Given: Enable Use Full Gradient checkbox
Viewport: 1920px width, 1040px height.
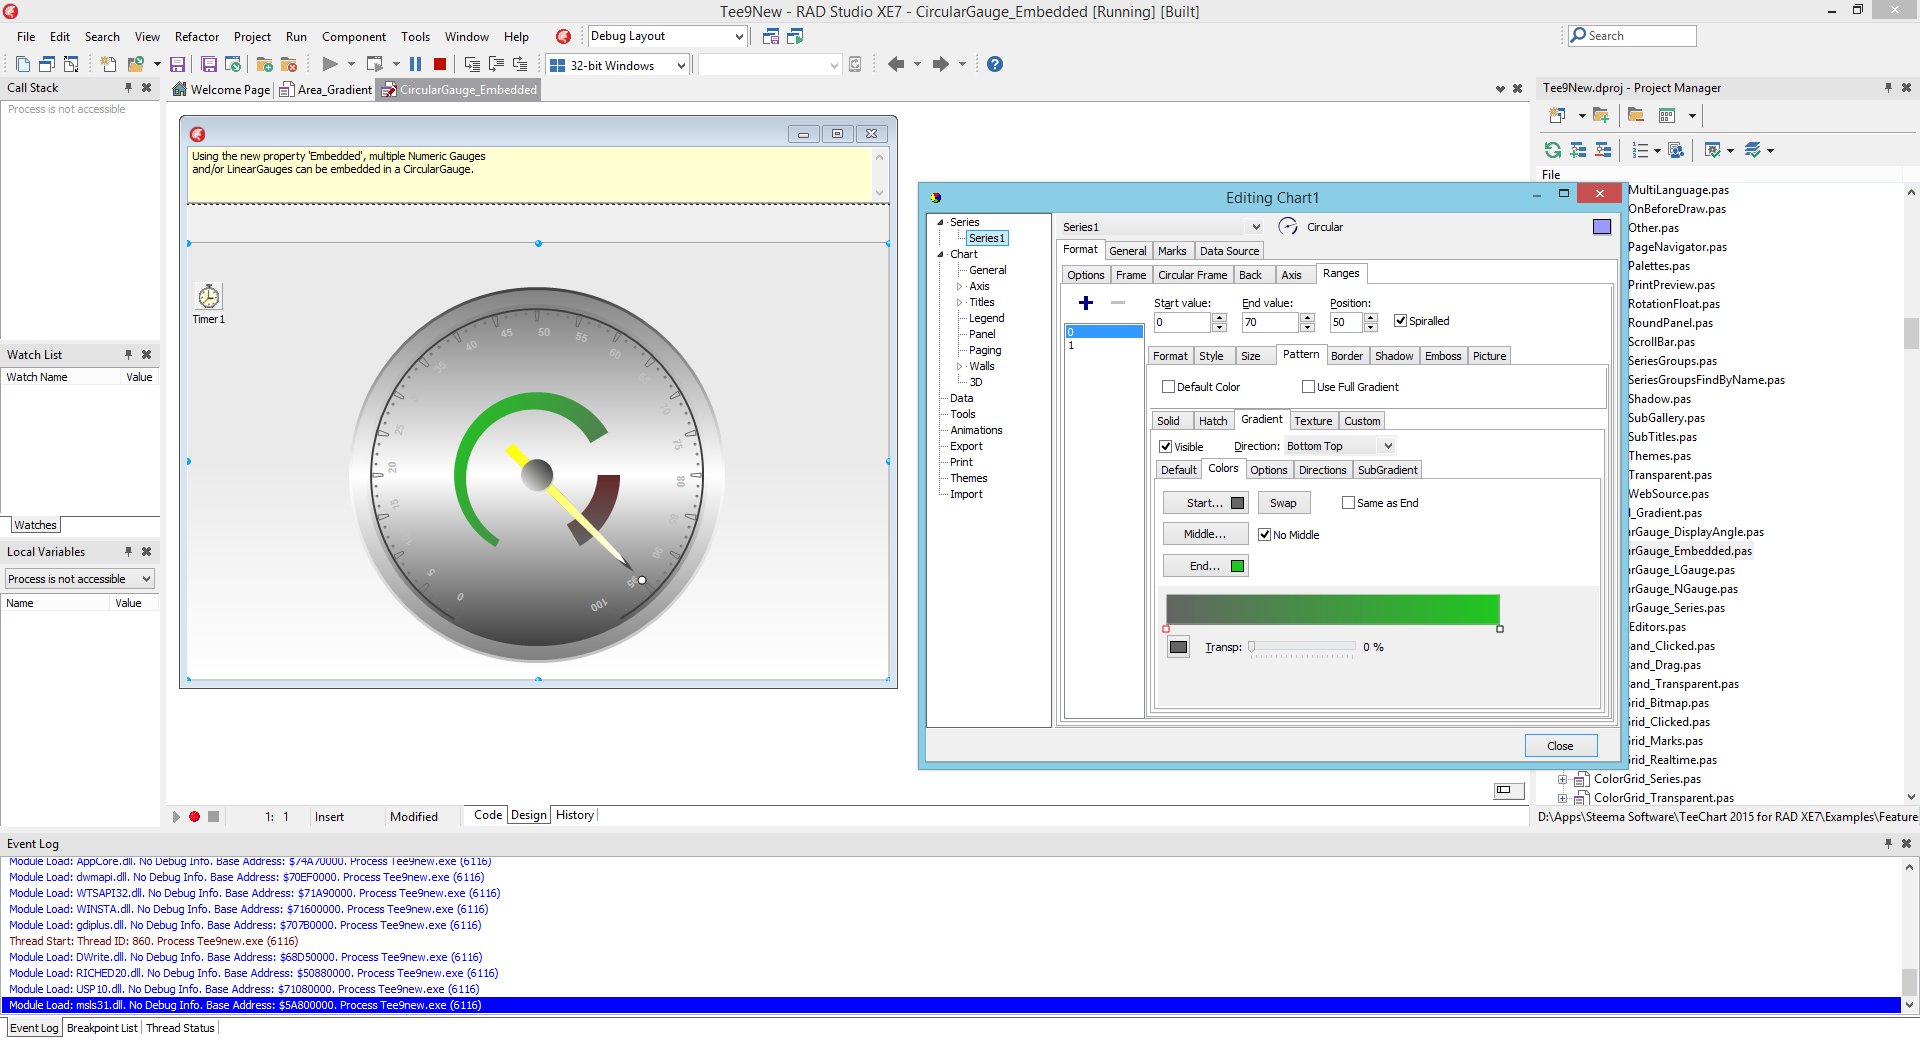Looking at the screenshot, I should pyautogui.click(x=1308, y=386).
